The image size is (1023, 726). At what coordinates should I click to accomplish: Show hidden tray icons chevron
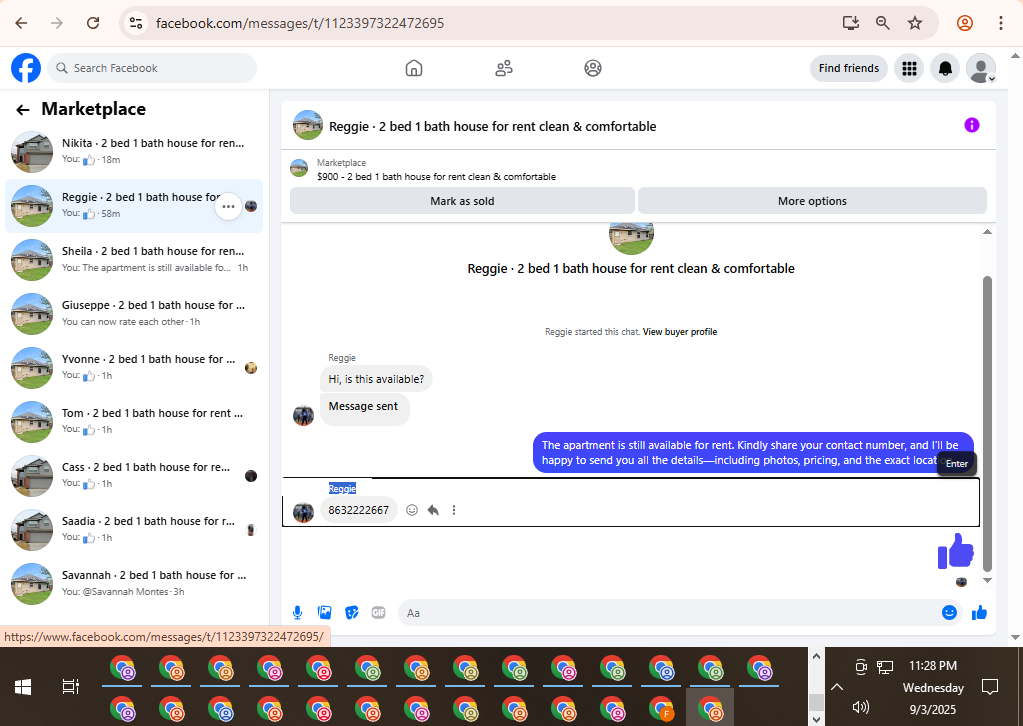point(837,687)
